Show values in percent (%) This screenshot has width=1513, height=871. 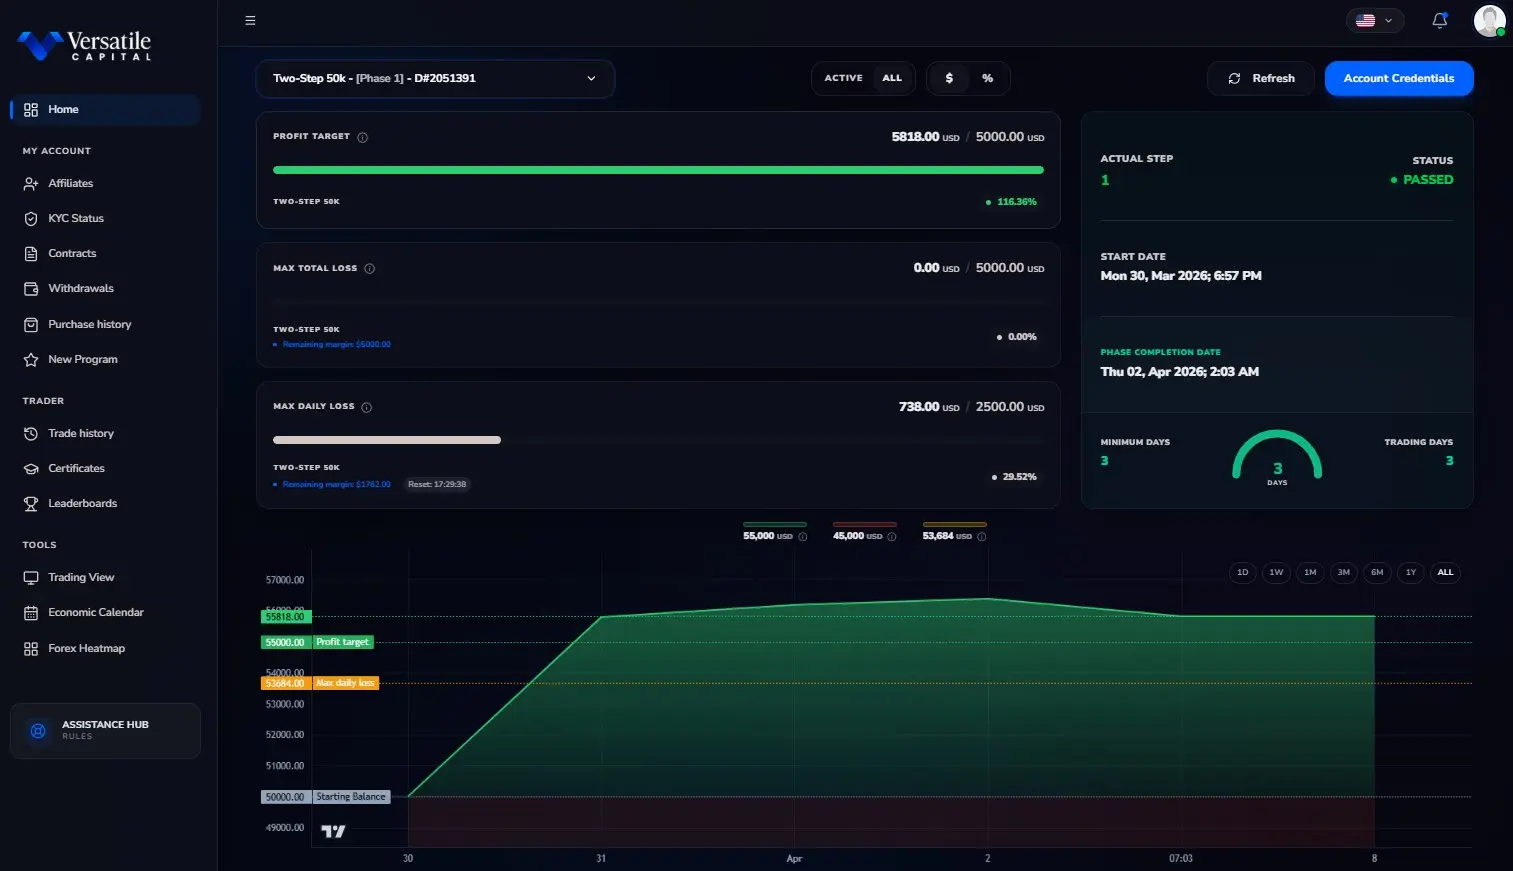(x=988, y=78)
